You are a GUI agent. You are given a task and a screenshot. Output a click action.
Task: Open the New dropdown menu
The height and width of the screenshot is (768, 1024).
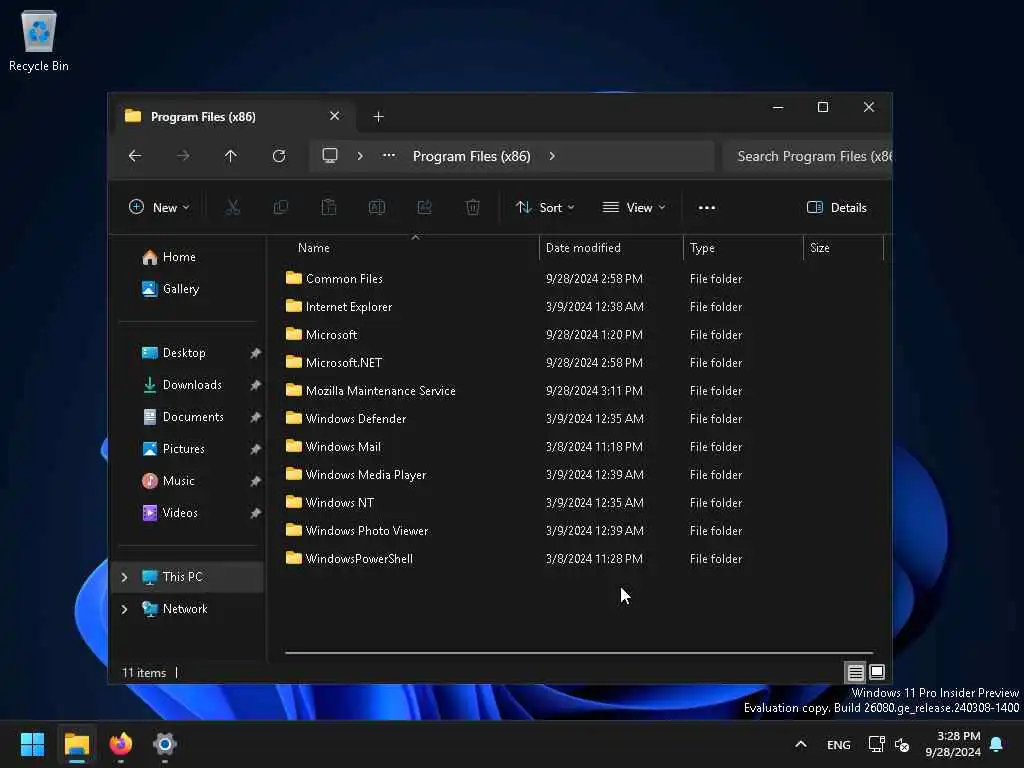(159, 208)
